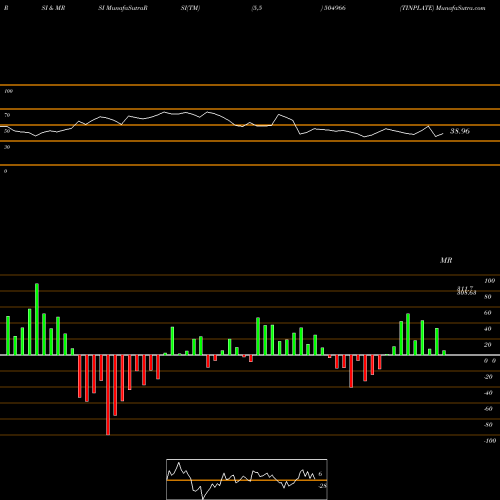Click the 0 0 zero-line label on MR axis
This screenshot has height=500, width=500.
(490, 361)
